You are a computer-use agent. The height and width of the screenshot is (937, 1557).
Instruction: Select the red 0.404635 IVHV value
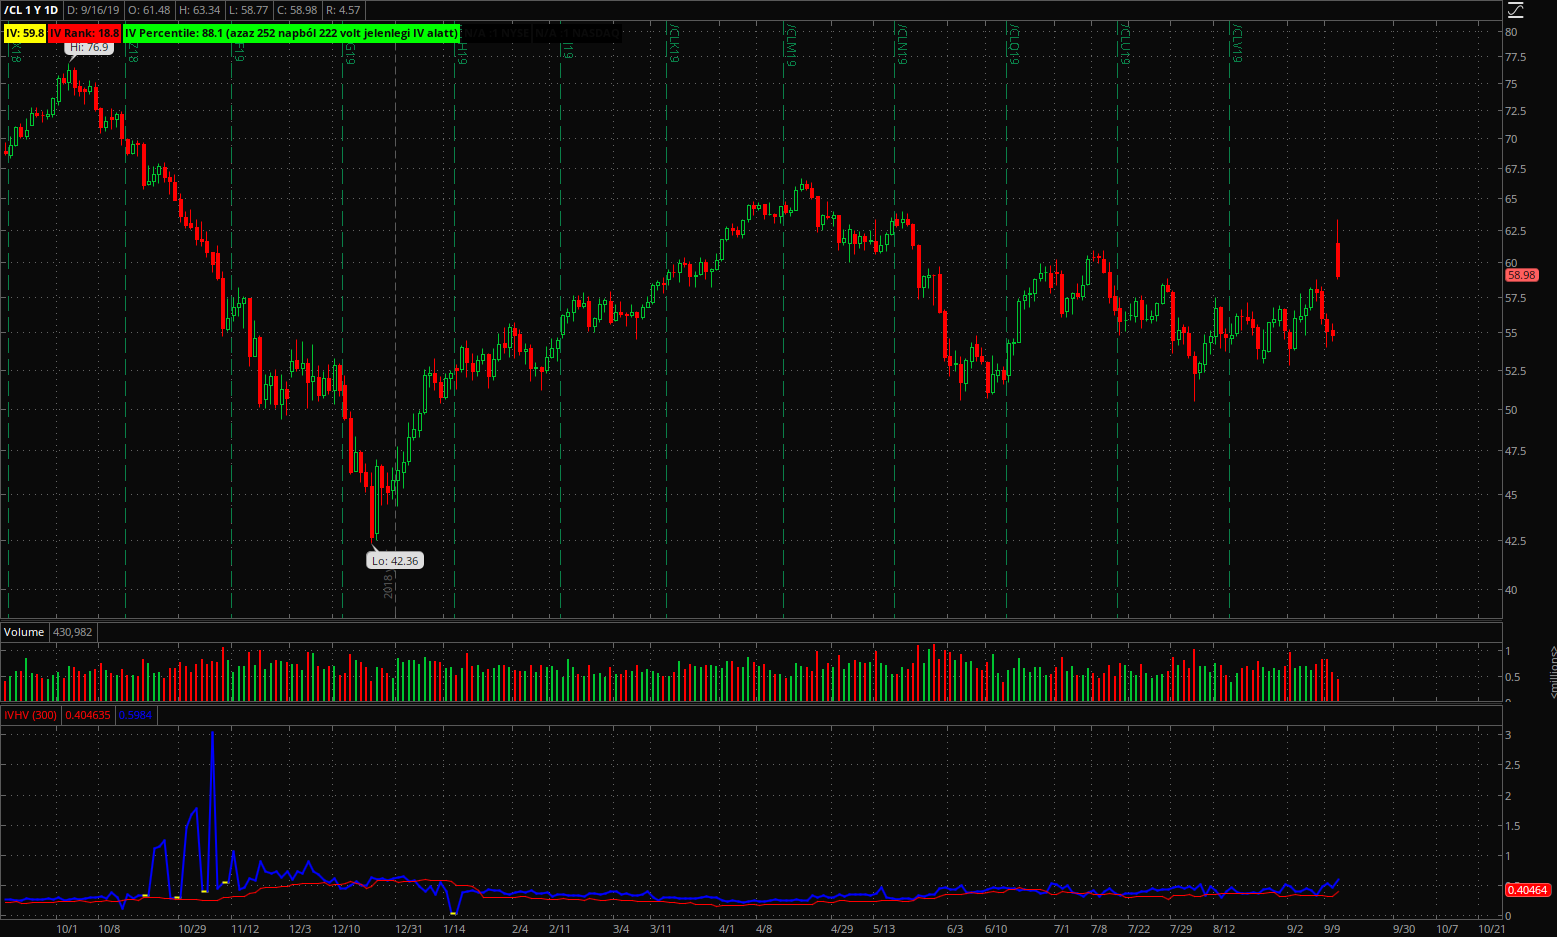coord(89,715)
